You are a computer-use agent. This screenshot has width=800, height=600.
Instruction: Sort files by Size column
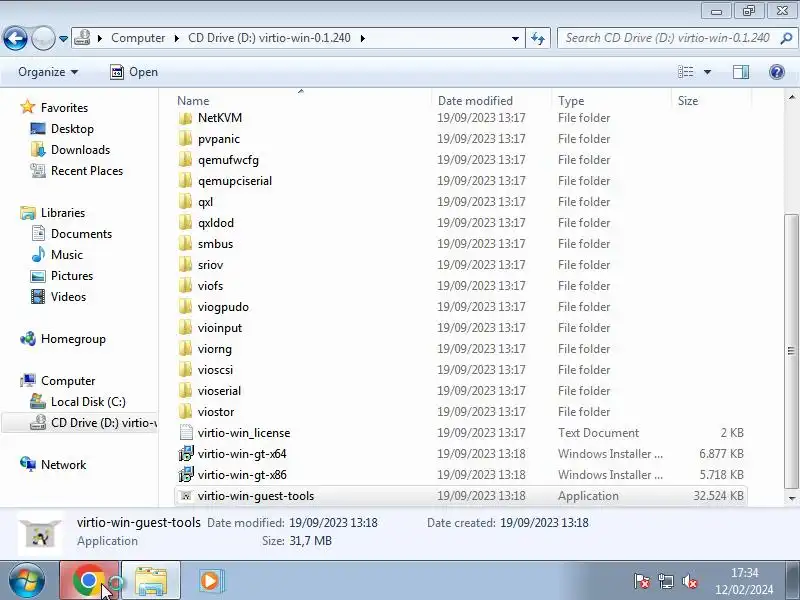(x=688, y=101)
